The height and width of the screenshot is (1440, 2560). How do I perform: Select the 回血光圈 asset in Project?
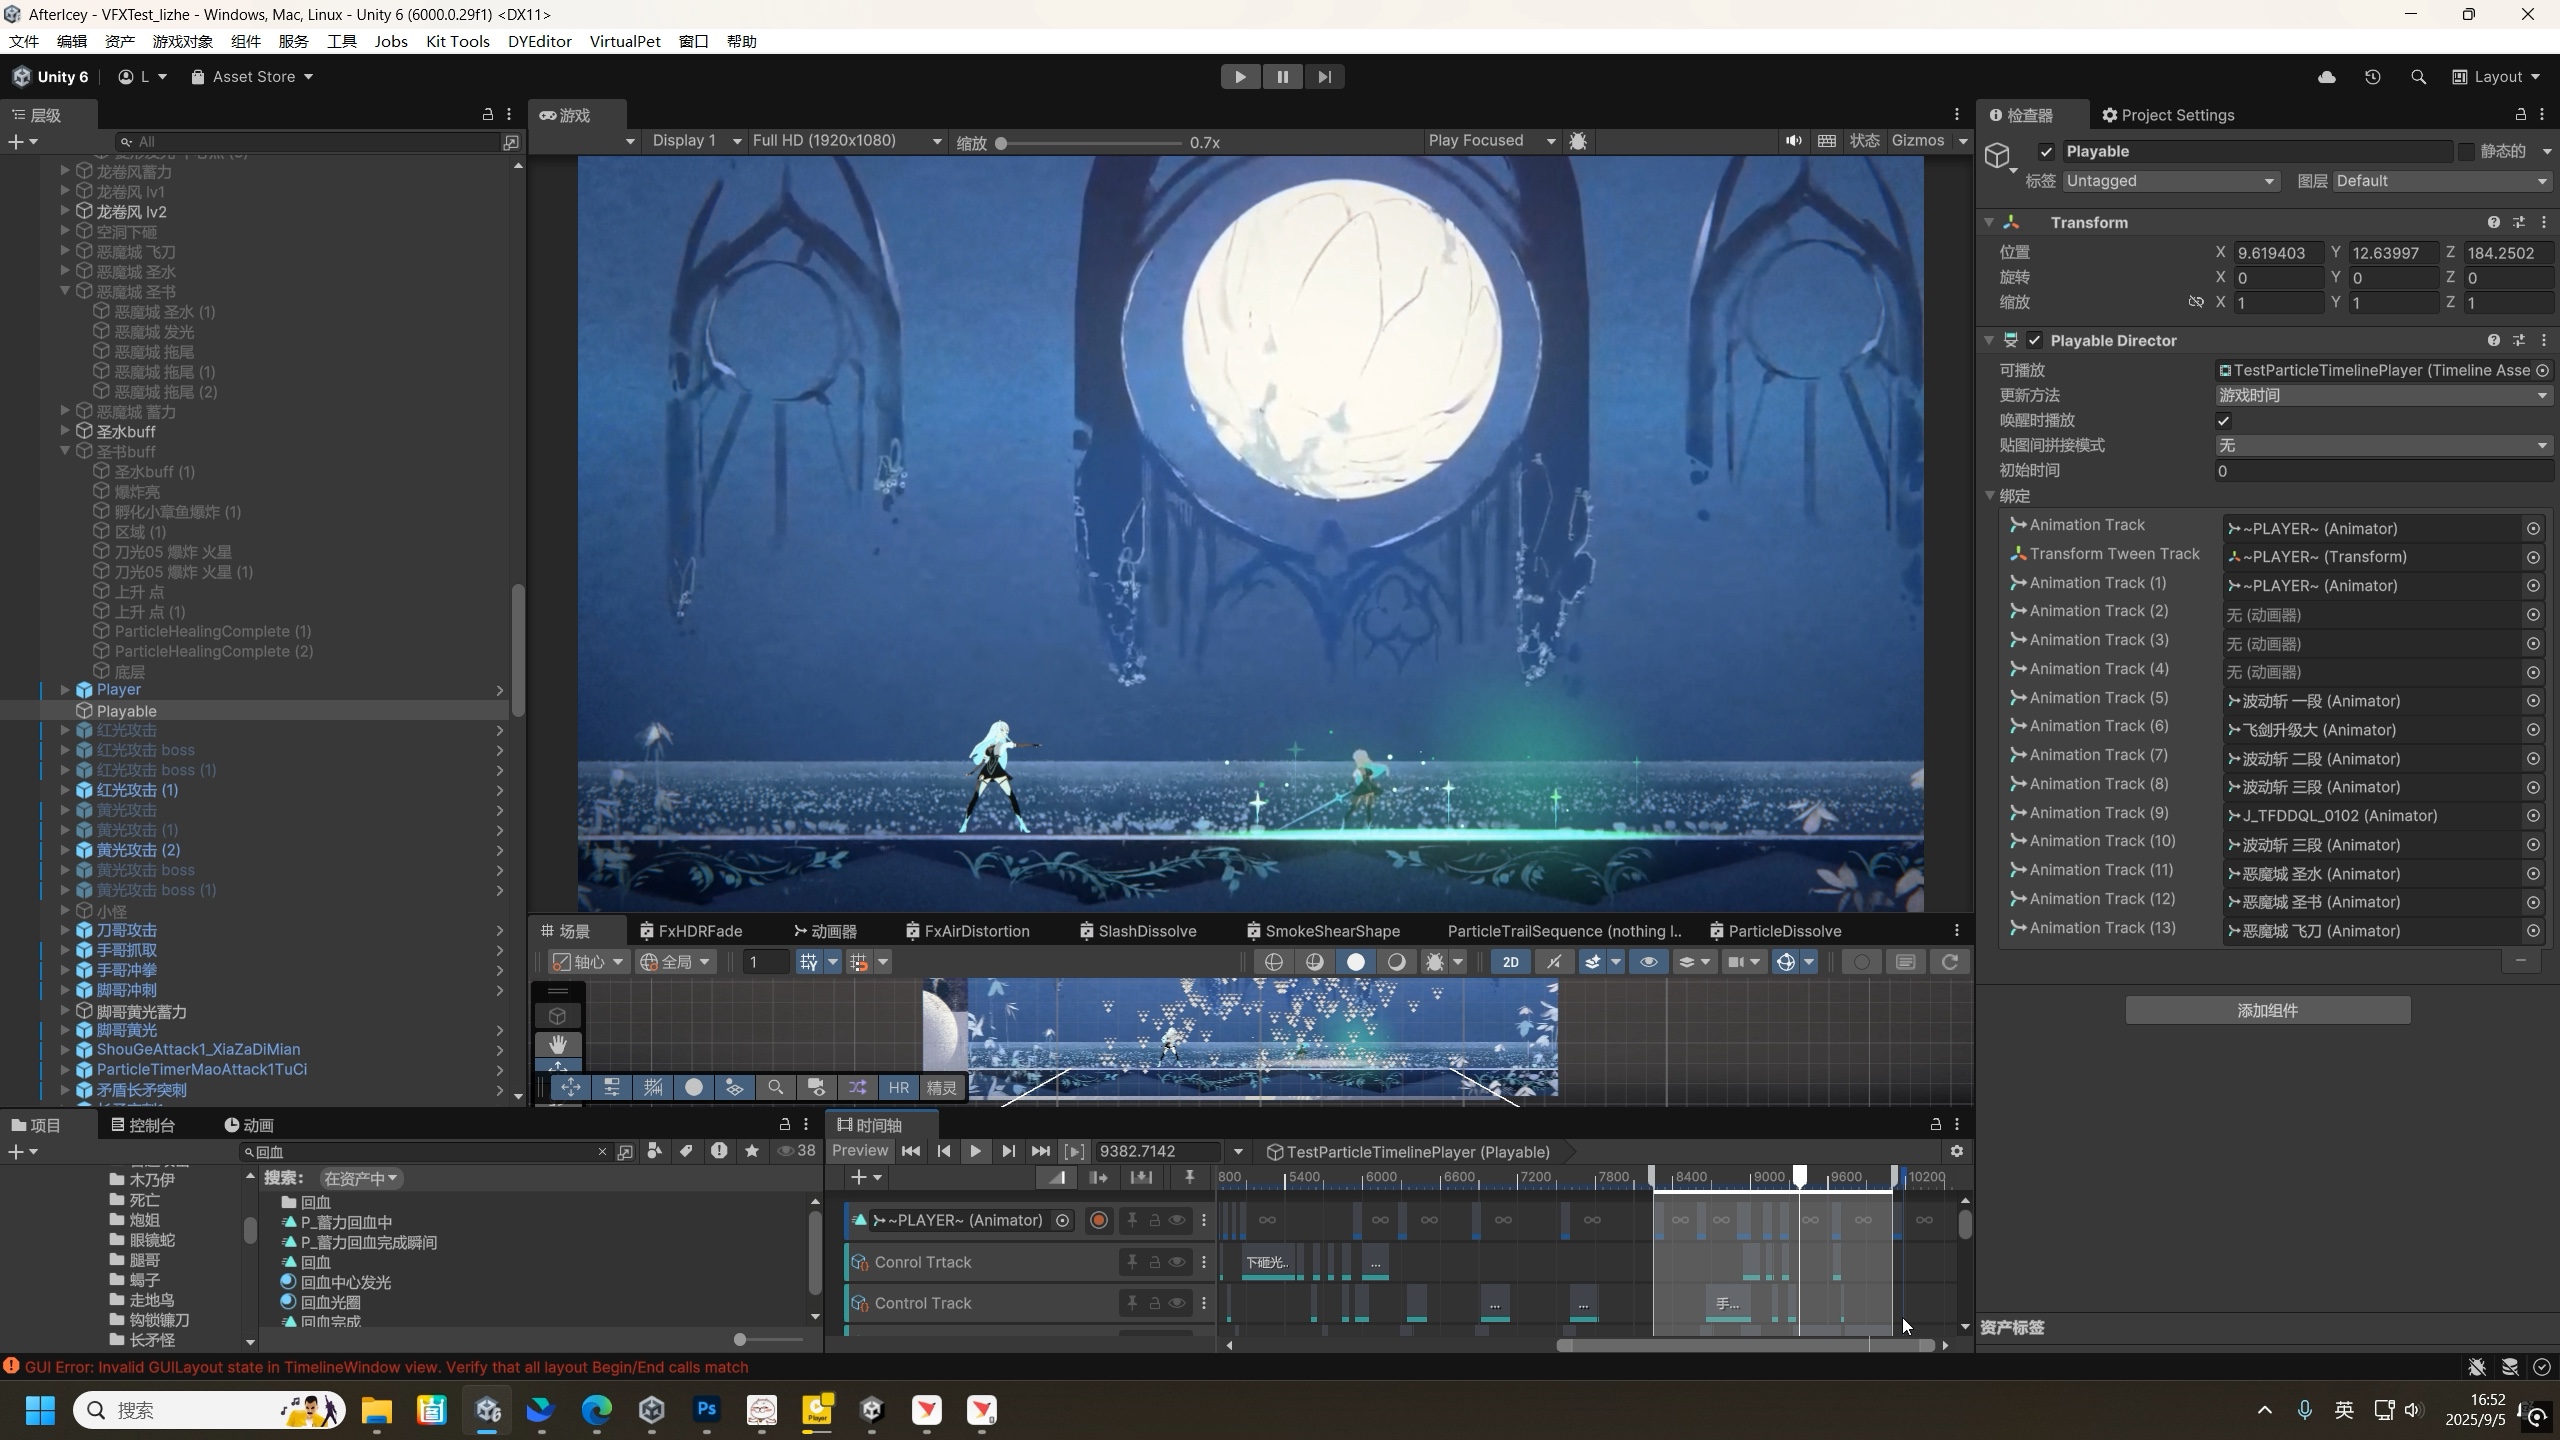(x=320, y=1302)
